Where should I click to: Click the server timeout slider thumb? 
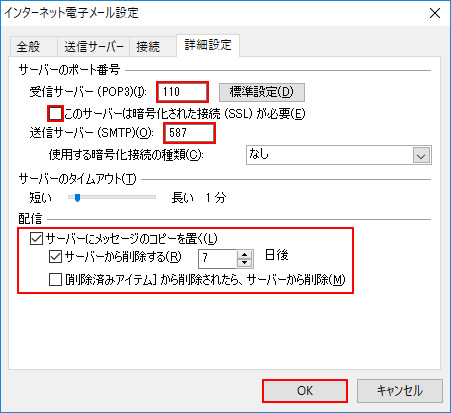[x=77, y=198]
